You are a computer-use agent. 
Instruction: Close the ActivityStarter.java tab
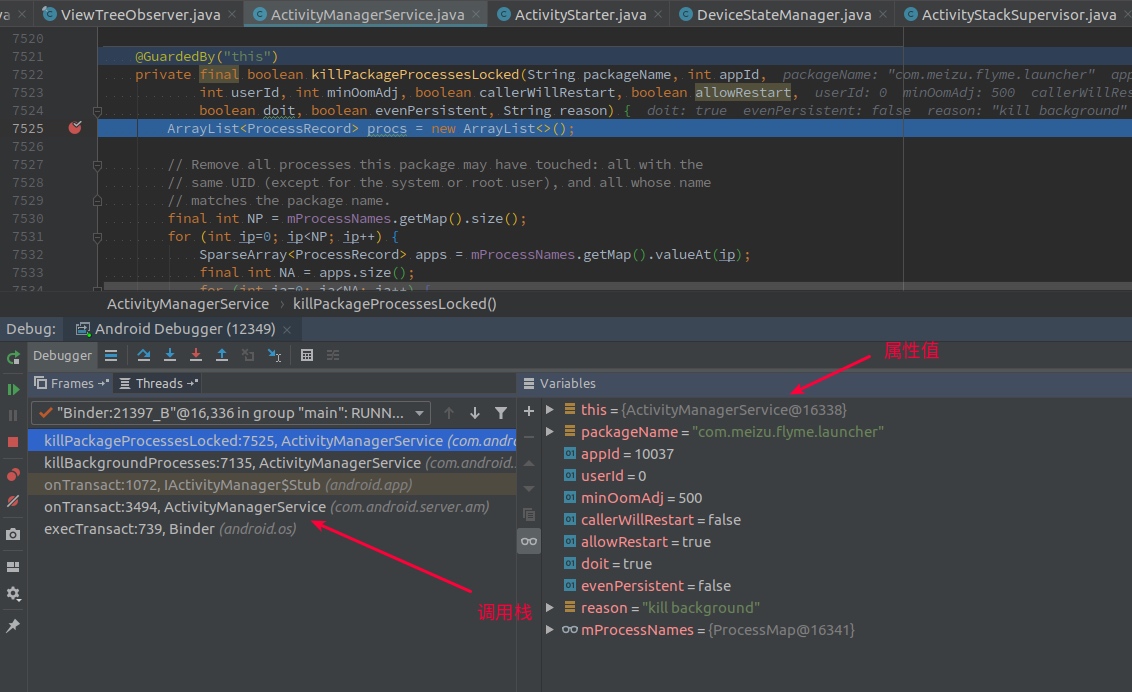point(658,14)
